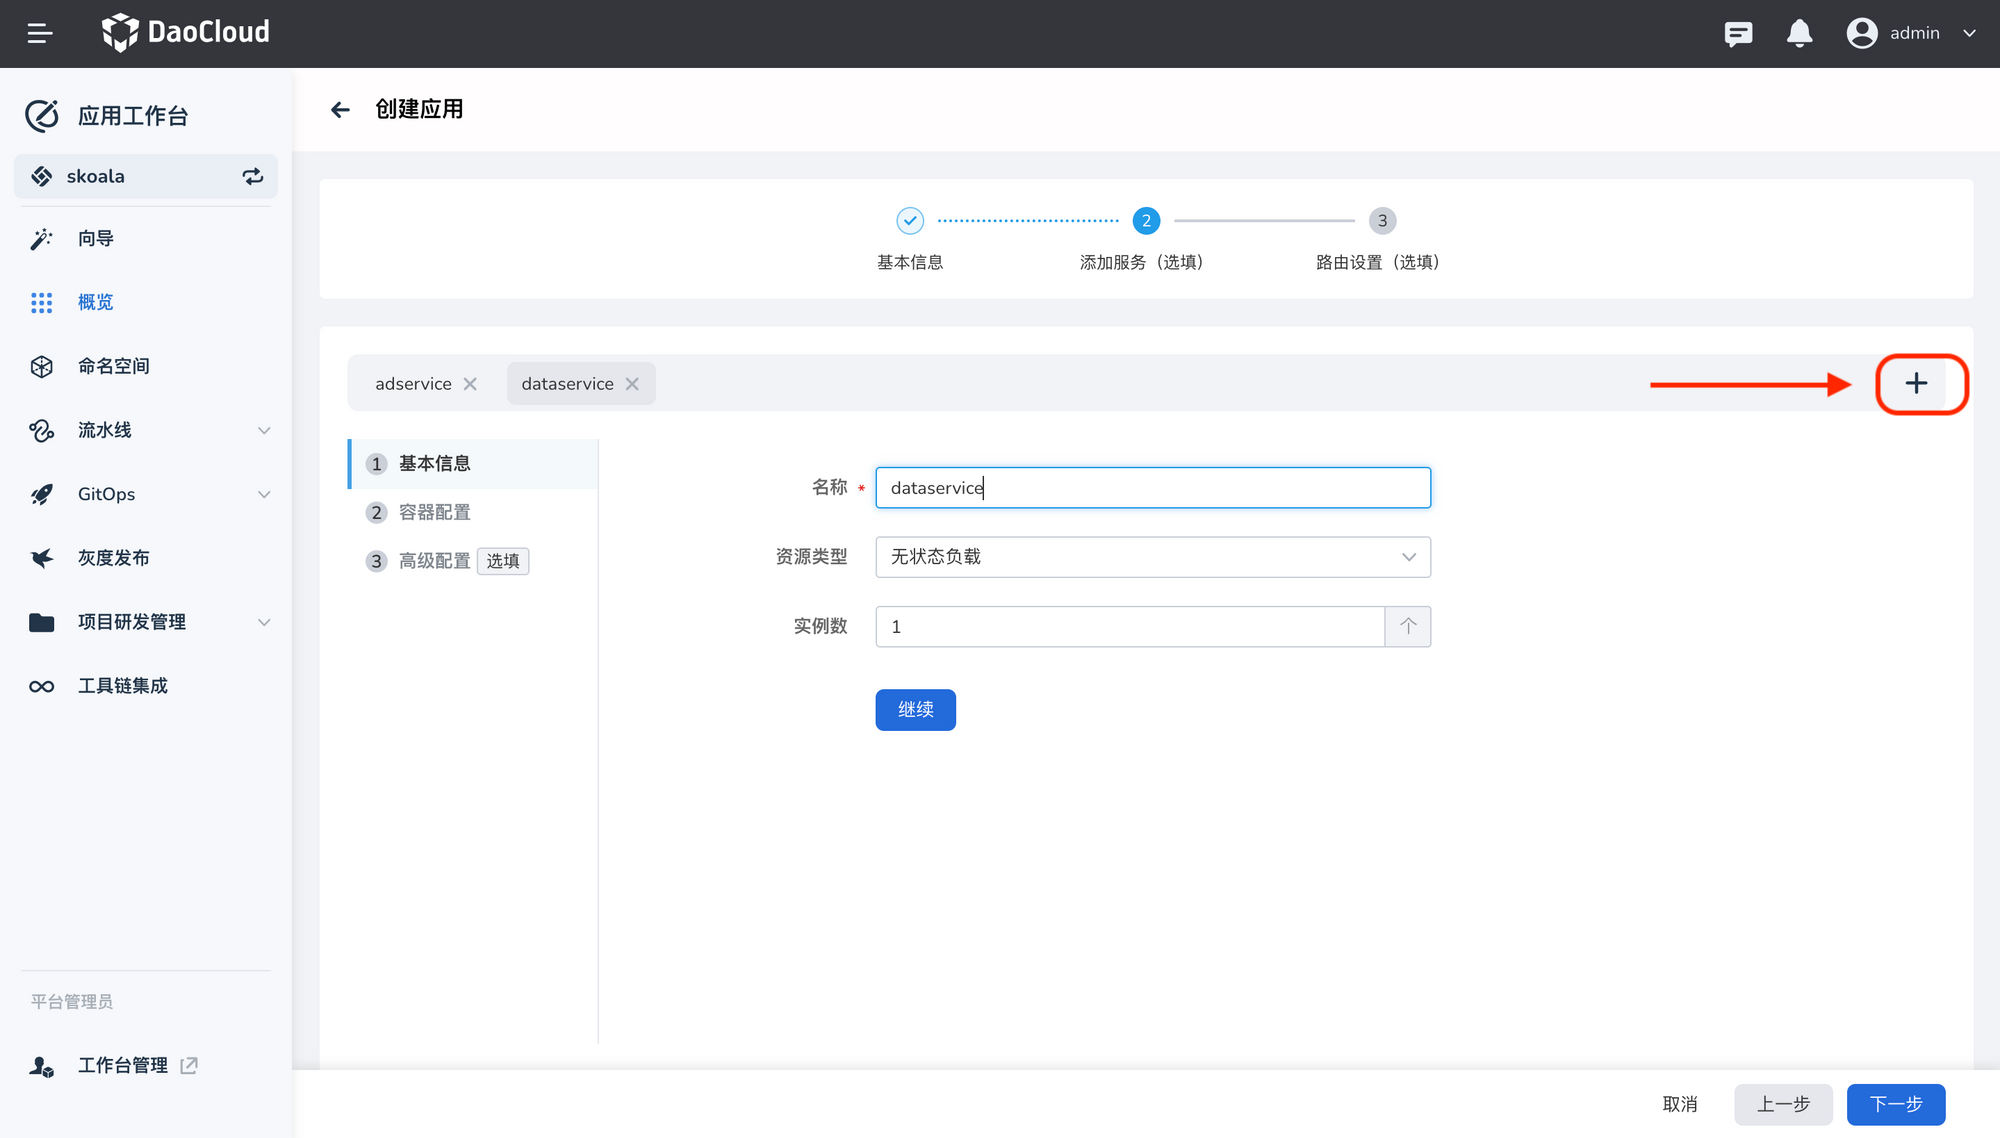Viewport: 2000px width, 1138px height.
Task: Click the 命名空间 cube icon
Action: coord(41,367)
